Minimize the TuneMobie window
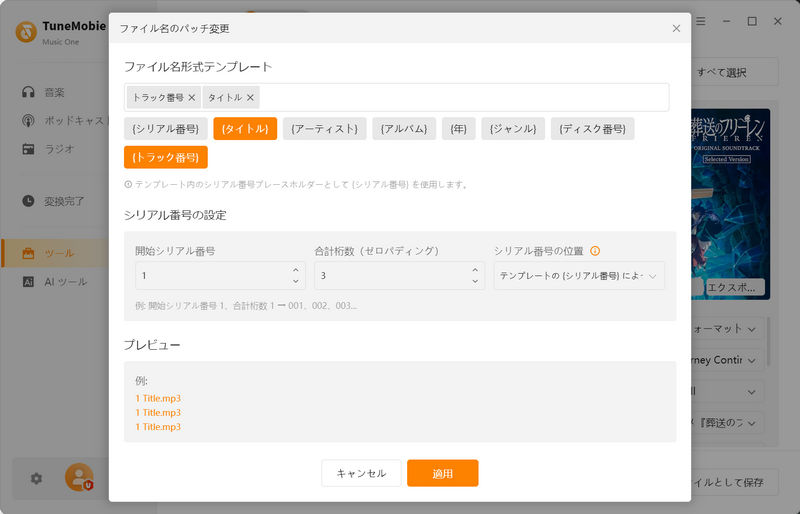Screen dimensions: 800x514 (x=727, y=21)
